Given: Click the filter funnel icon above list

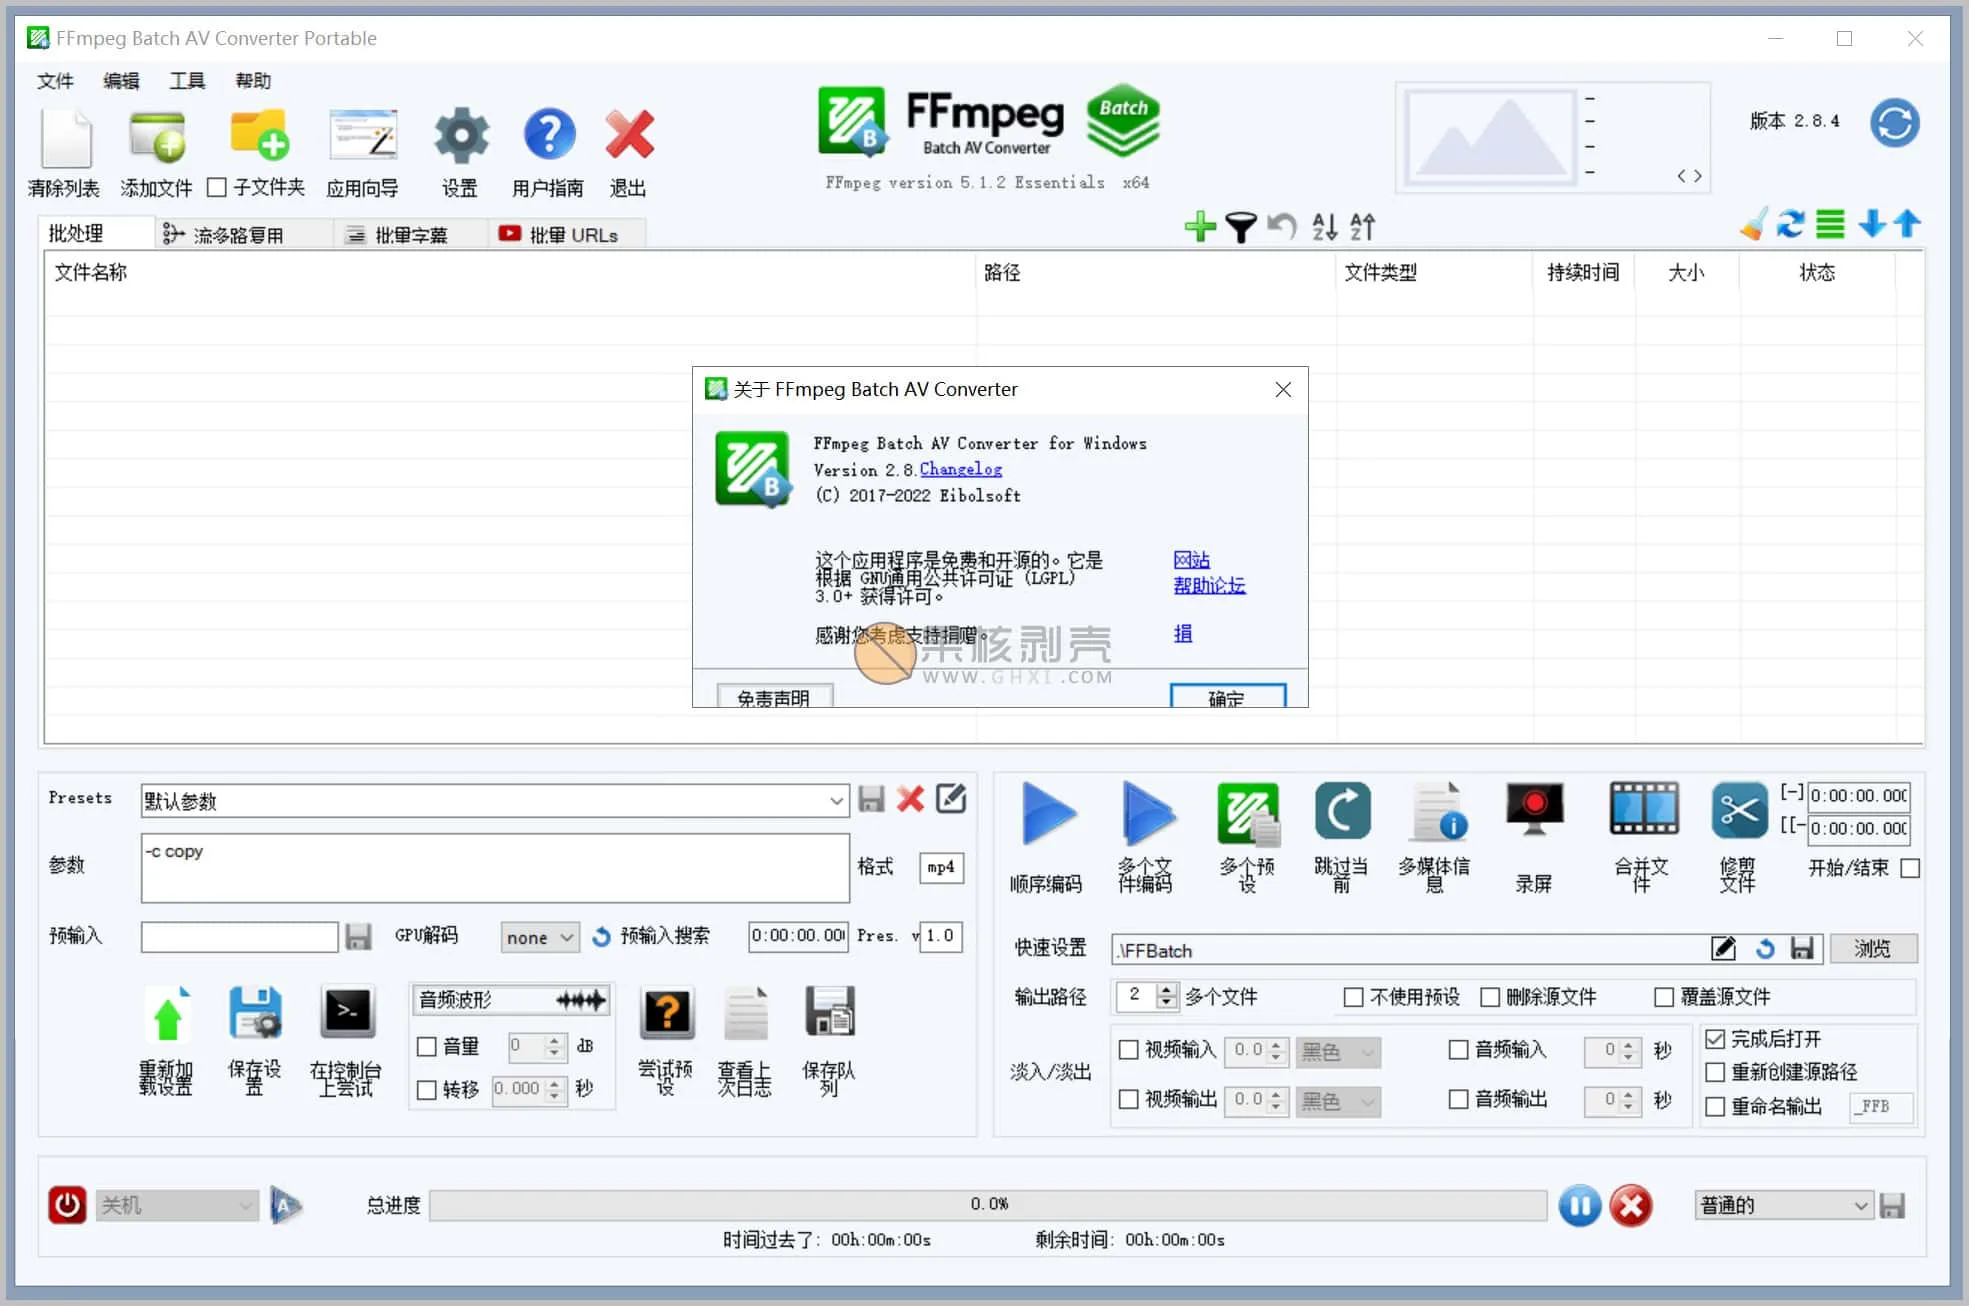Looking at the screenshot, I should pos(1240,227).
